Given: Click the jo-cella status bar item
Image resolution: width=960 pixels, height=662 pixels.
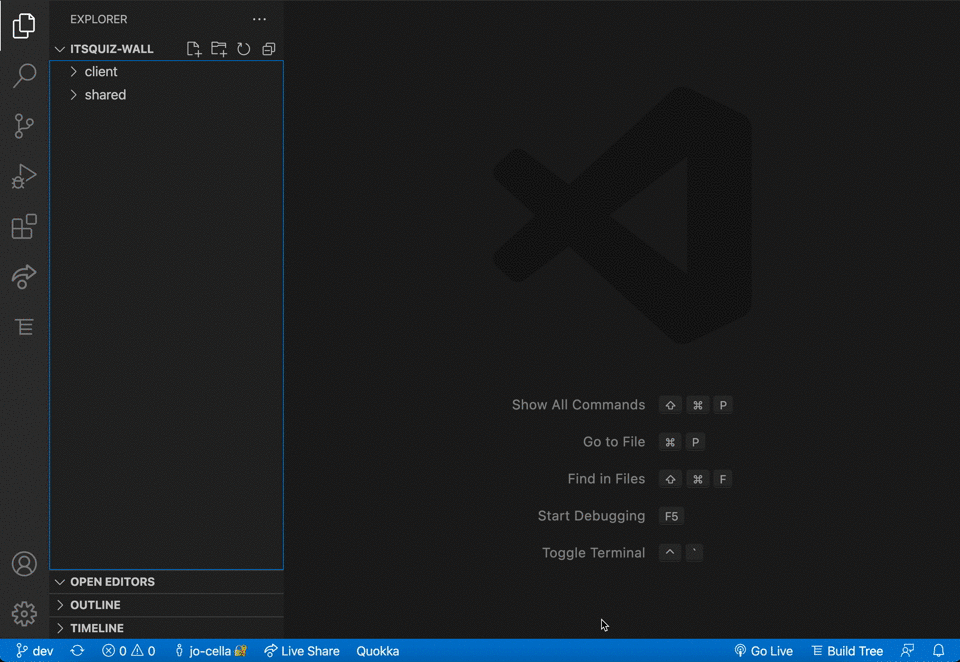Looking at the screenshot, I should pos(211,651).
